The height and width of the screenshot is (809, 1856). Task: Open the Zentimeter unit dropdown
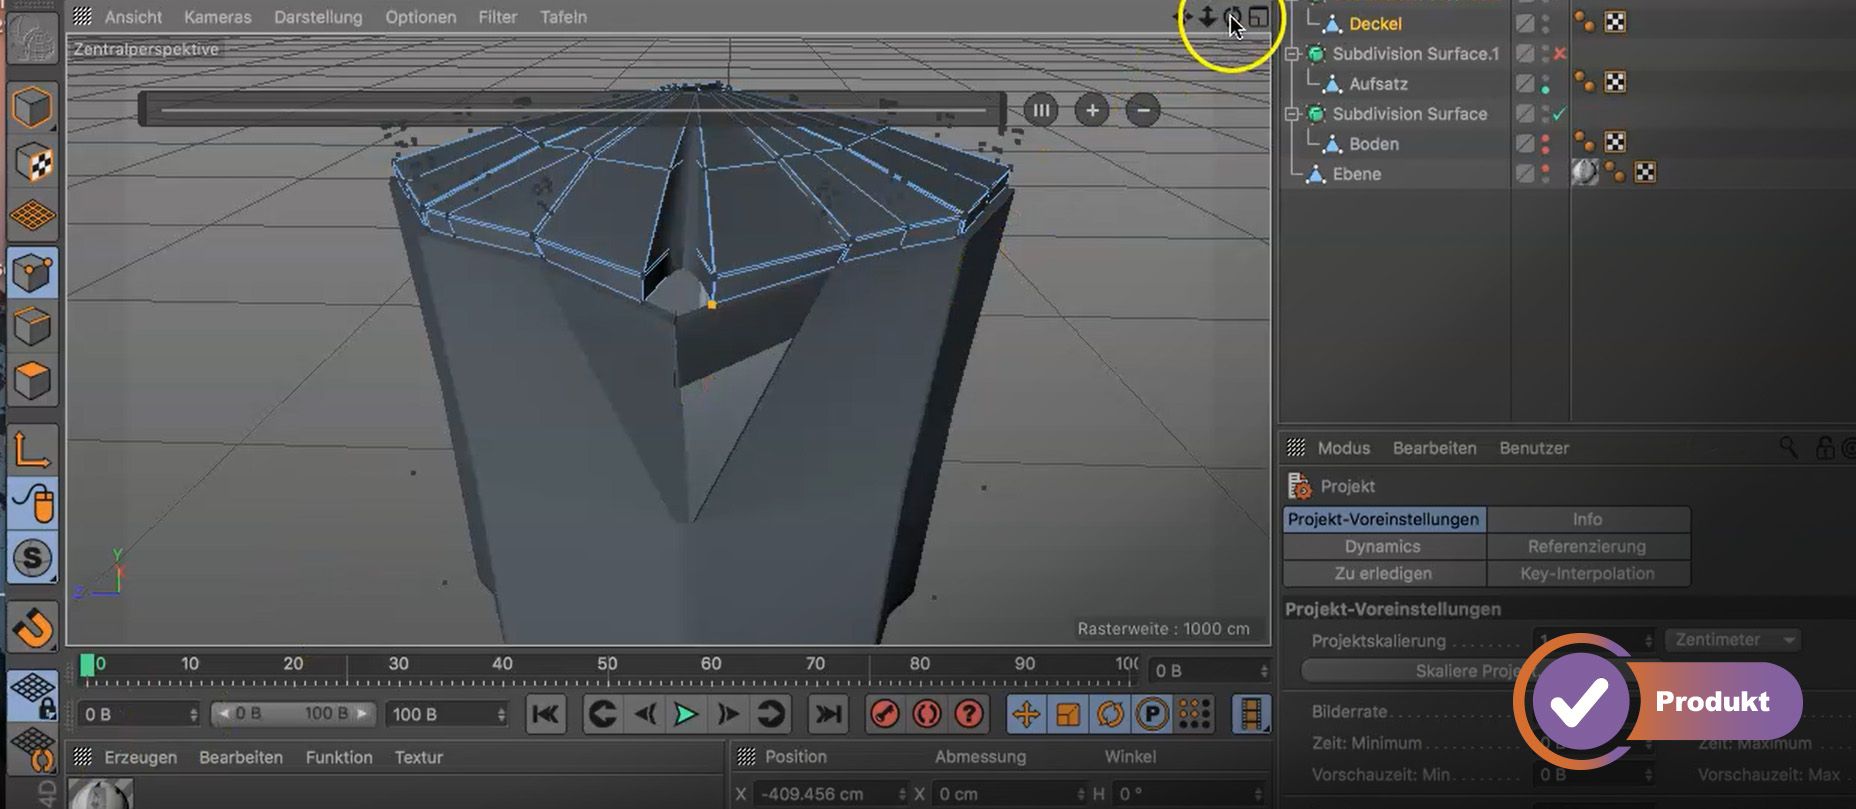(x=1731, y=640)
